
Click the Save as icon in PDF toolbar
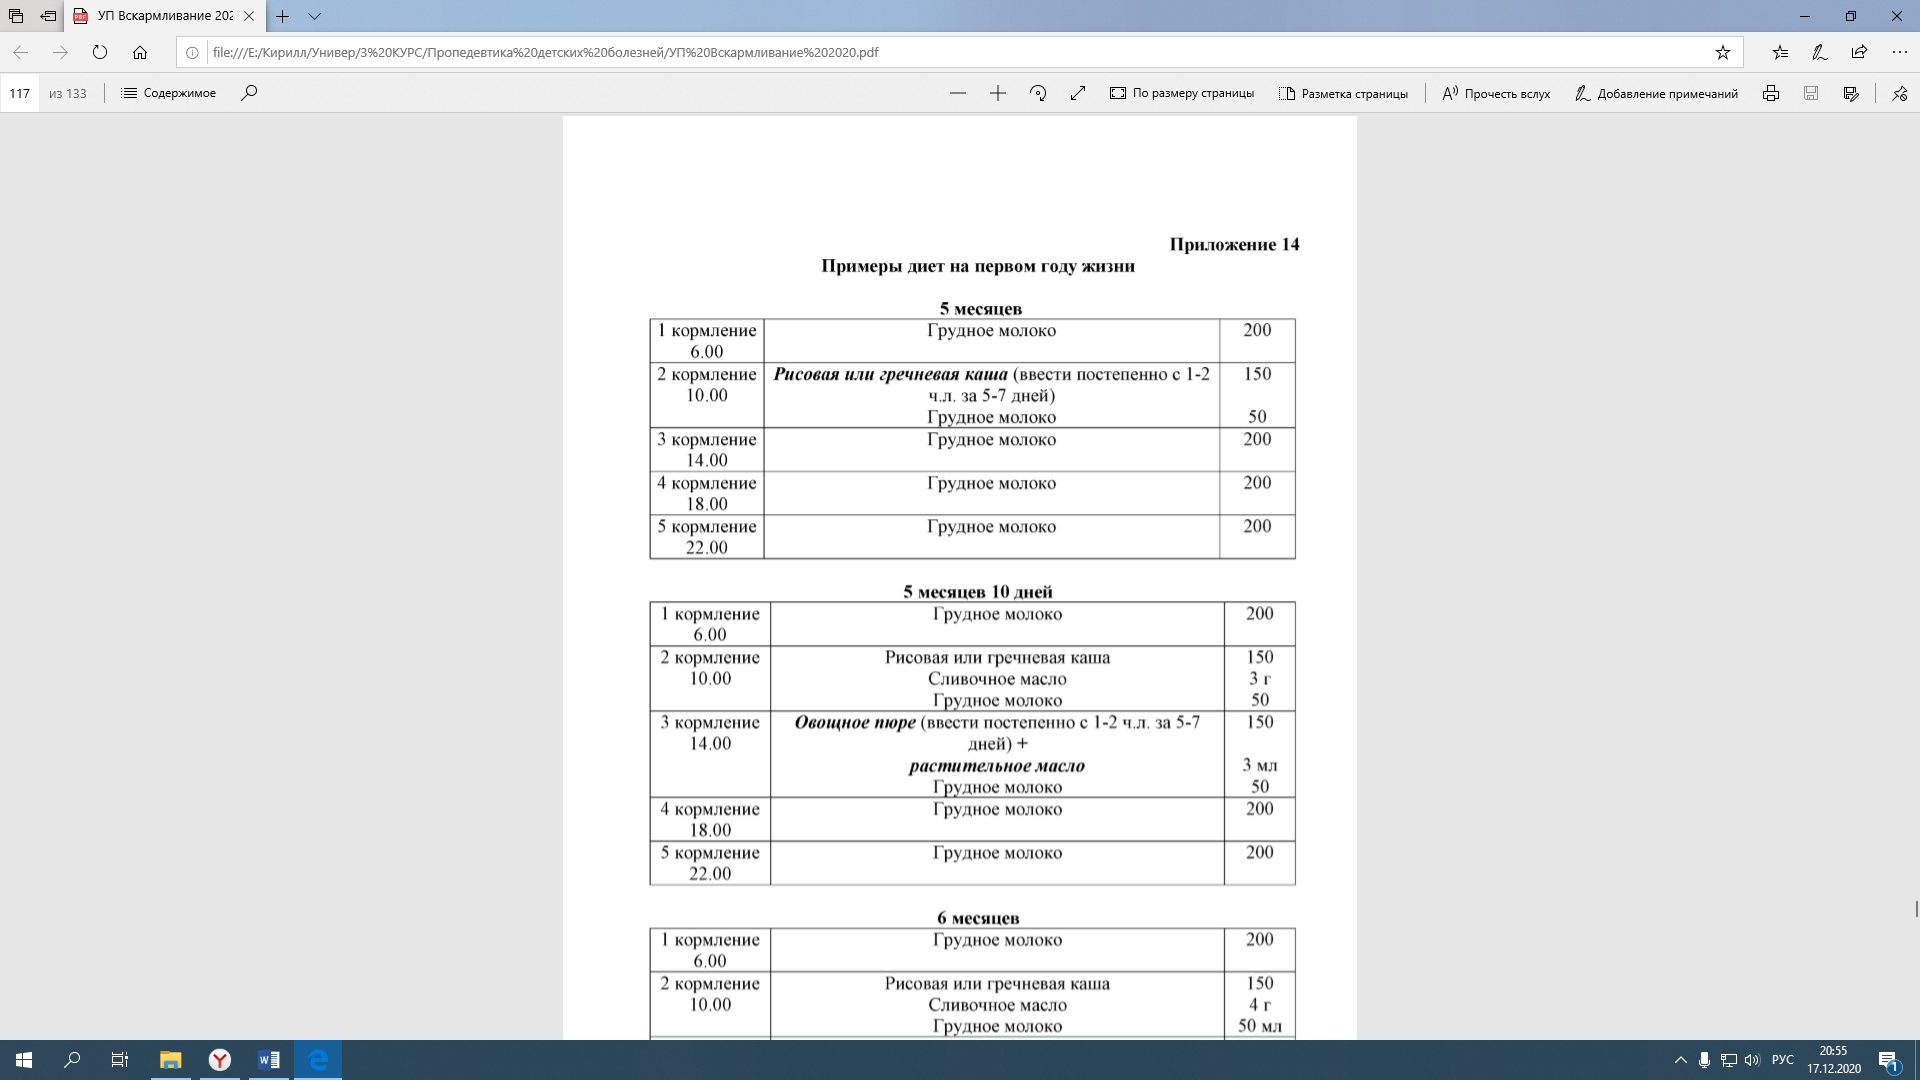(x=1851, y=93)
